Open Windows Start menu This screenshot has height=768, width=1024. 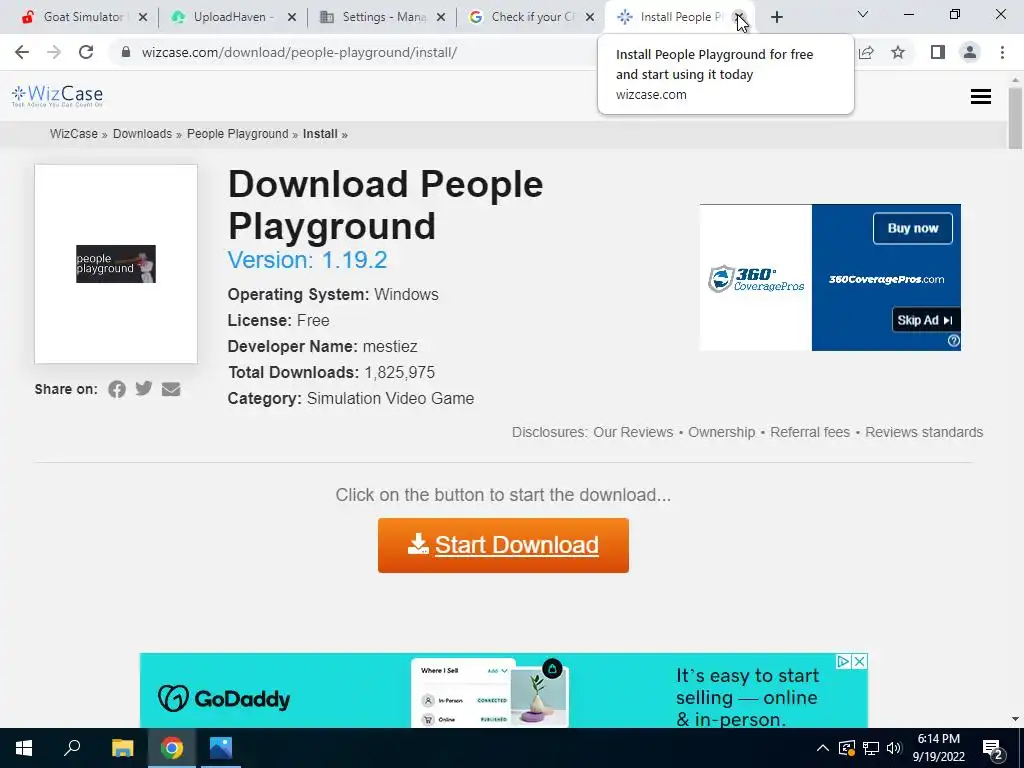[x=24, y=748]
